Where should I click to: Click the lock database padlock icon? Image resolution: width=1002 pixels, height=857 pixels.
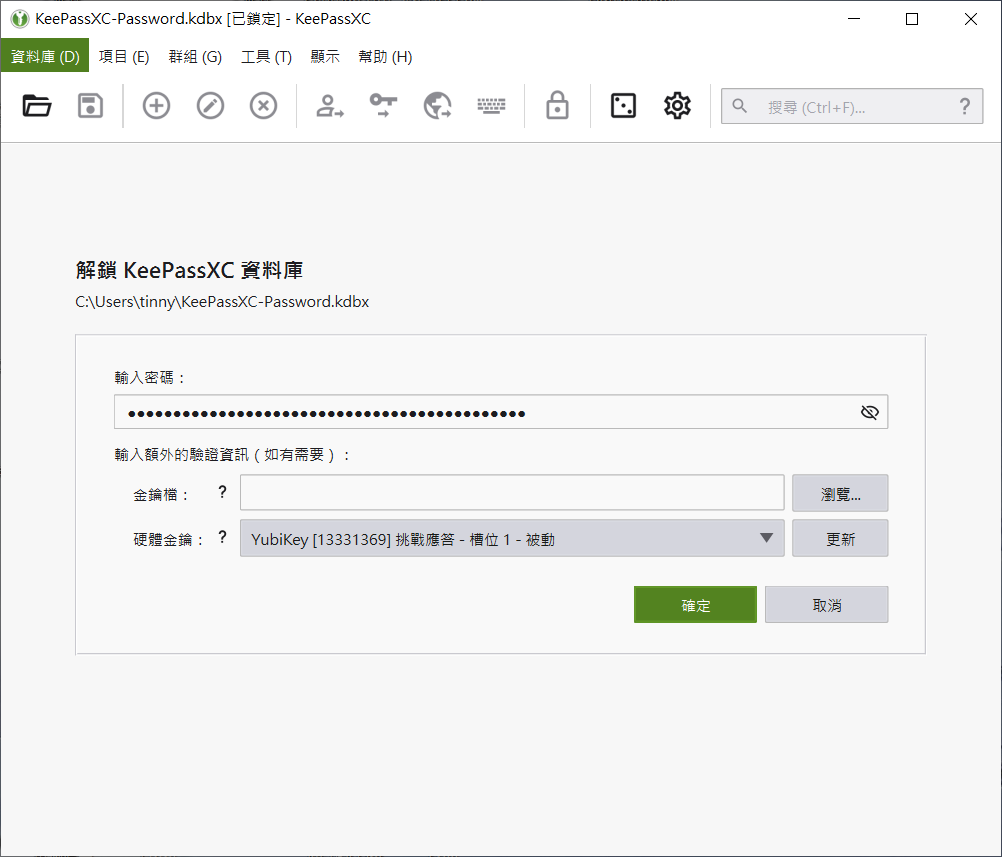(x=557, y=105)
